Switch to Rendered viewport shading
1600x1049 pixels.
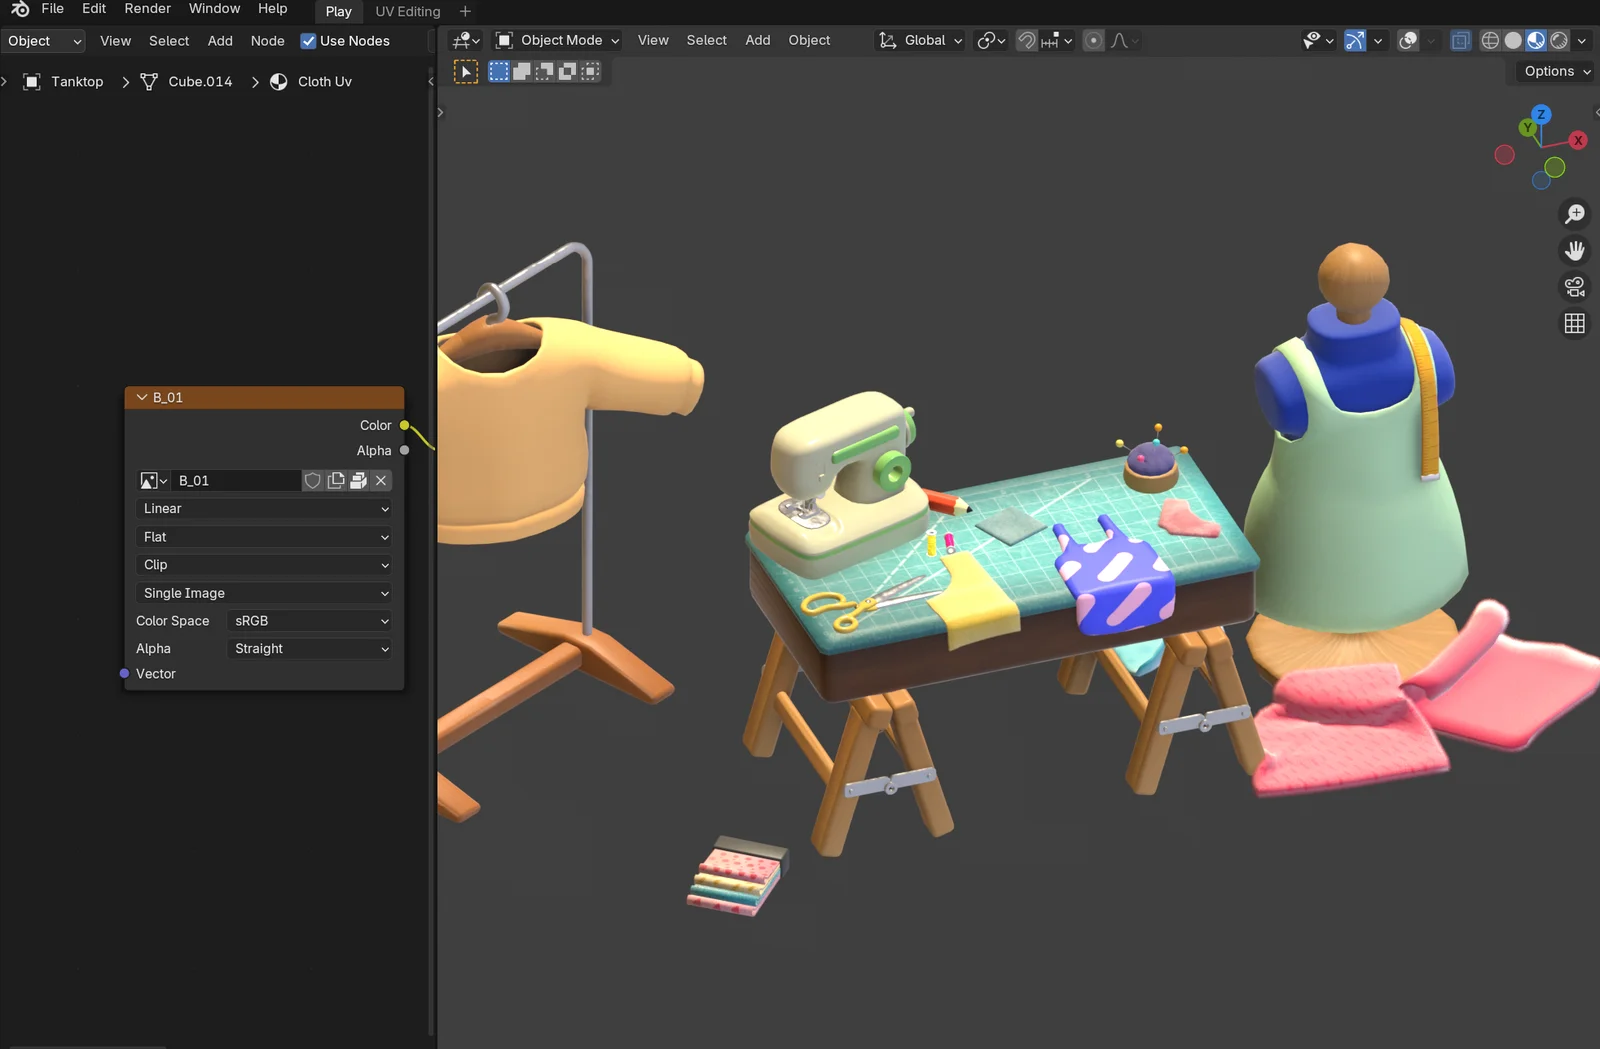pos(1560,40)
